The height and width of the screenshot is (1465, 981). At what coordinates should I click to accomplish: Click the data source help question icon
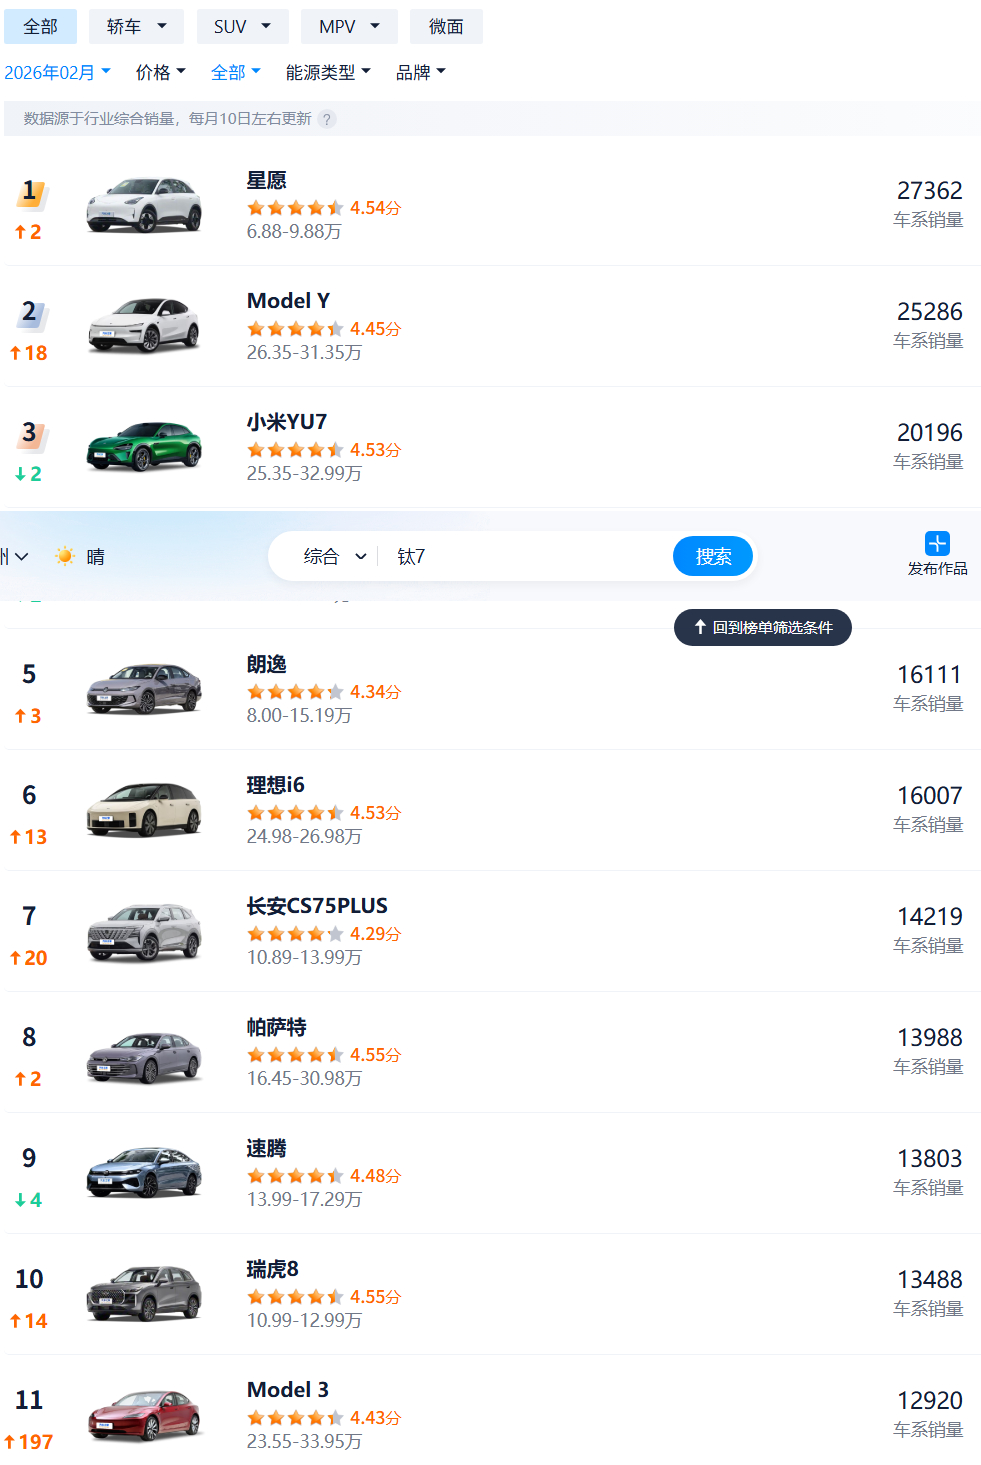coord(327,120)
